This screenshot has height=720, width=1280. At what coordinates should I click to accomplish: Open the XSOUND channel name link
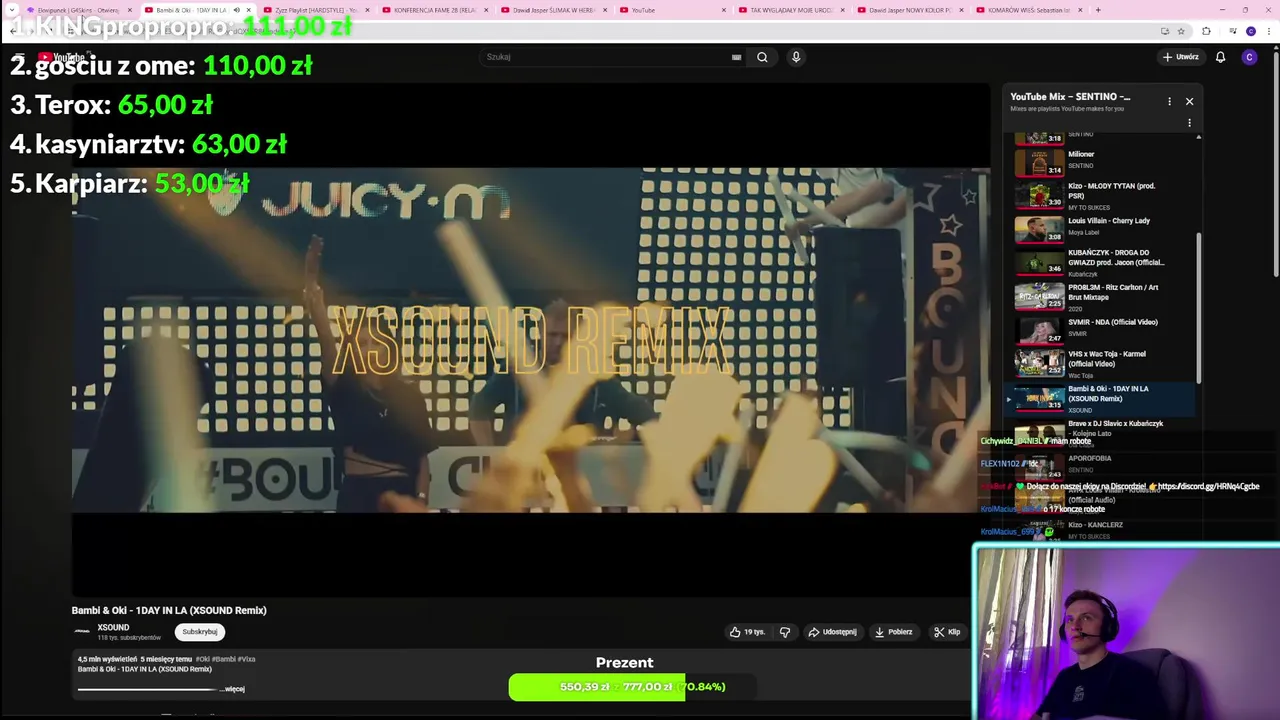tap(113, 627)
